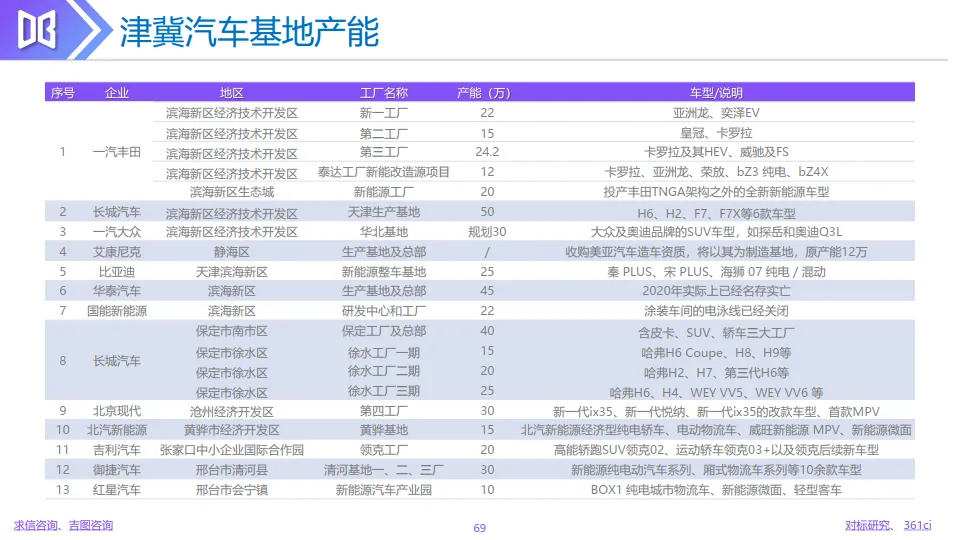Viewport: 960px width, 540px height.
Task: Select the 新一工厂 factory cell
Action: click(x=383, y=113)
